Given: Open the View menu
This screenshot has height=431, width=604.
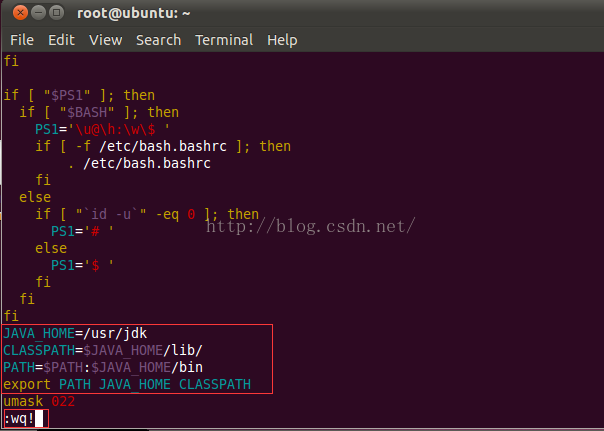Looking at the screenshot, I should 105,40.
